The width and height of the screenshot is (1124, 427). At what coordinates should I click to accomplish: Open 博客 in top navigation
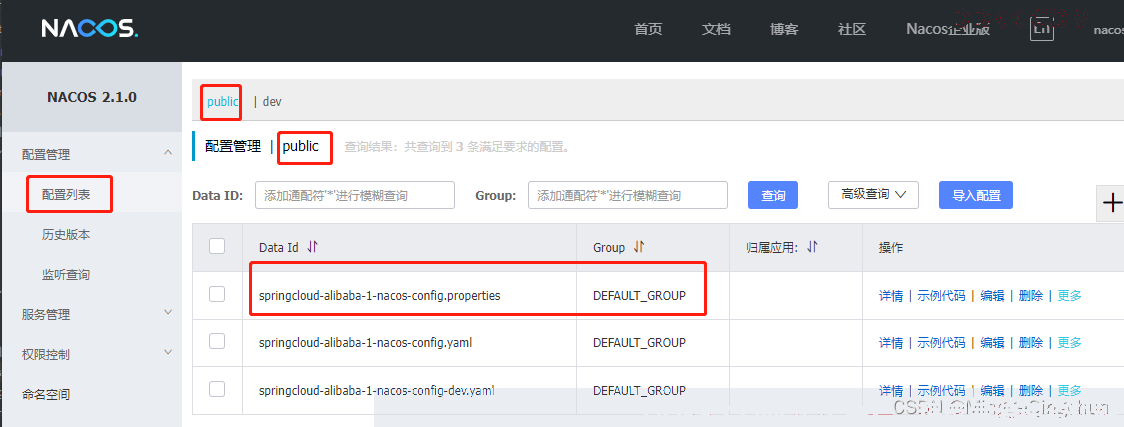[784, 29]
